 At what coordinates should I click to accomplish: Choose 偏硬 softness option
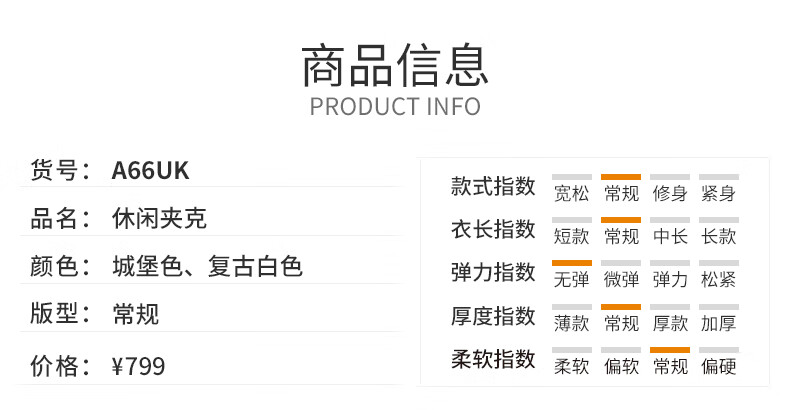pyautogui.click(x=718, y=366)
